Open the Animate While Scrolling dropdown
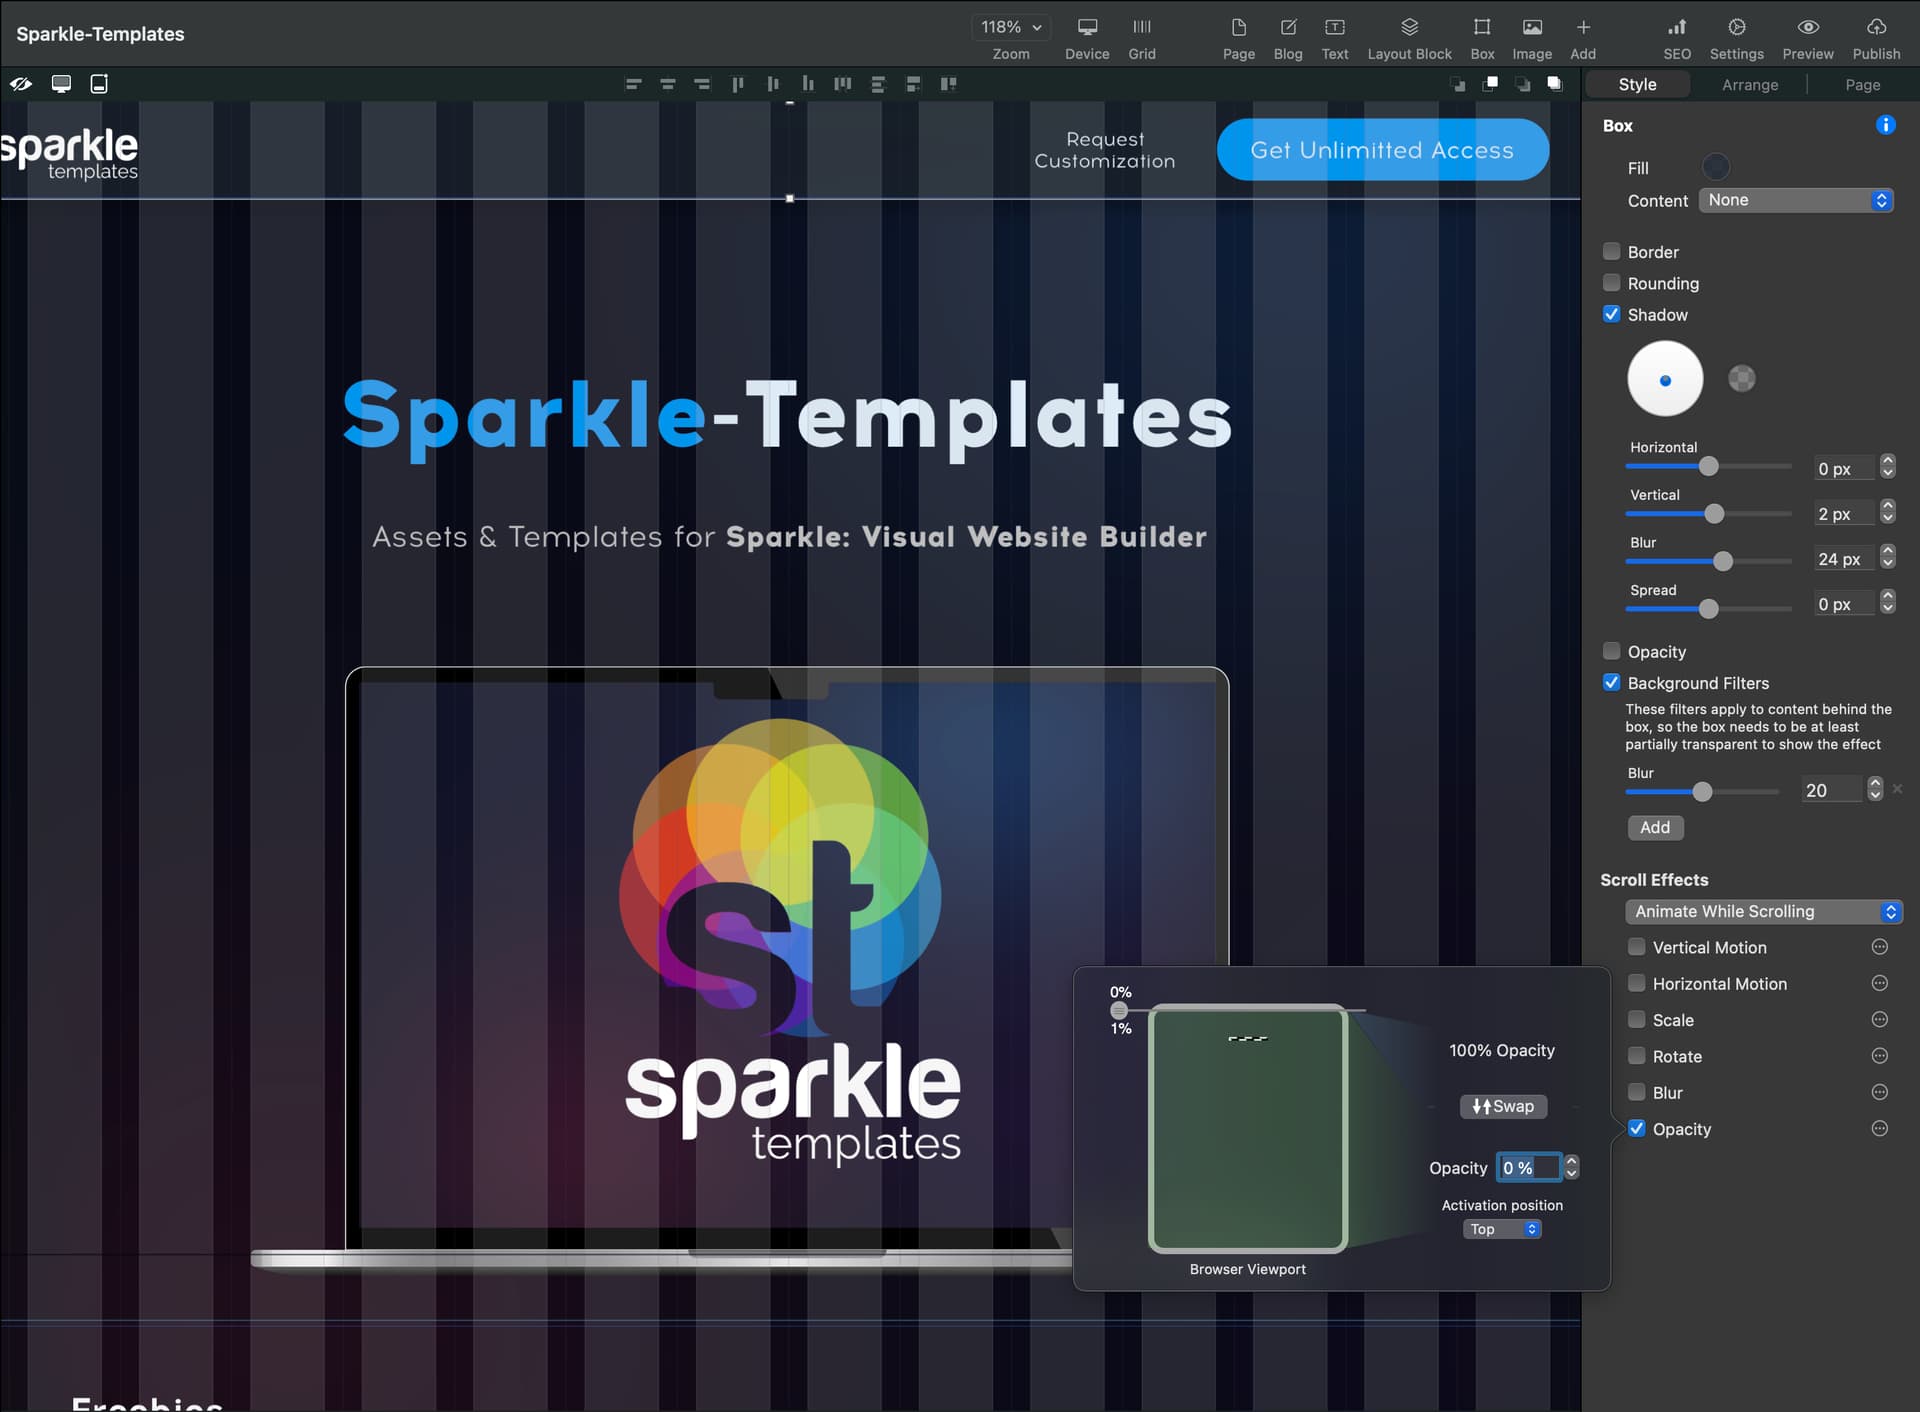The width and height of the screenshot is (1920, 1412). (1764, 911)
